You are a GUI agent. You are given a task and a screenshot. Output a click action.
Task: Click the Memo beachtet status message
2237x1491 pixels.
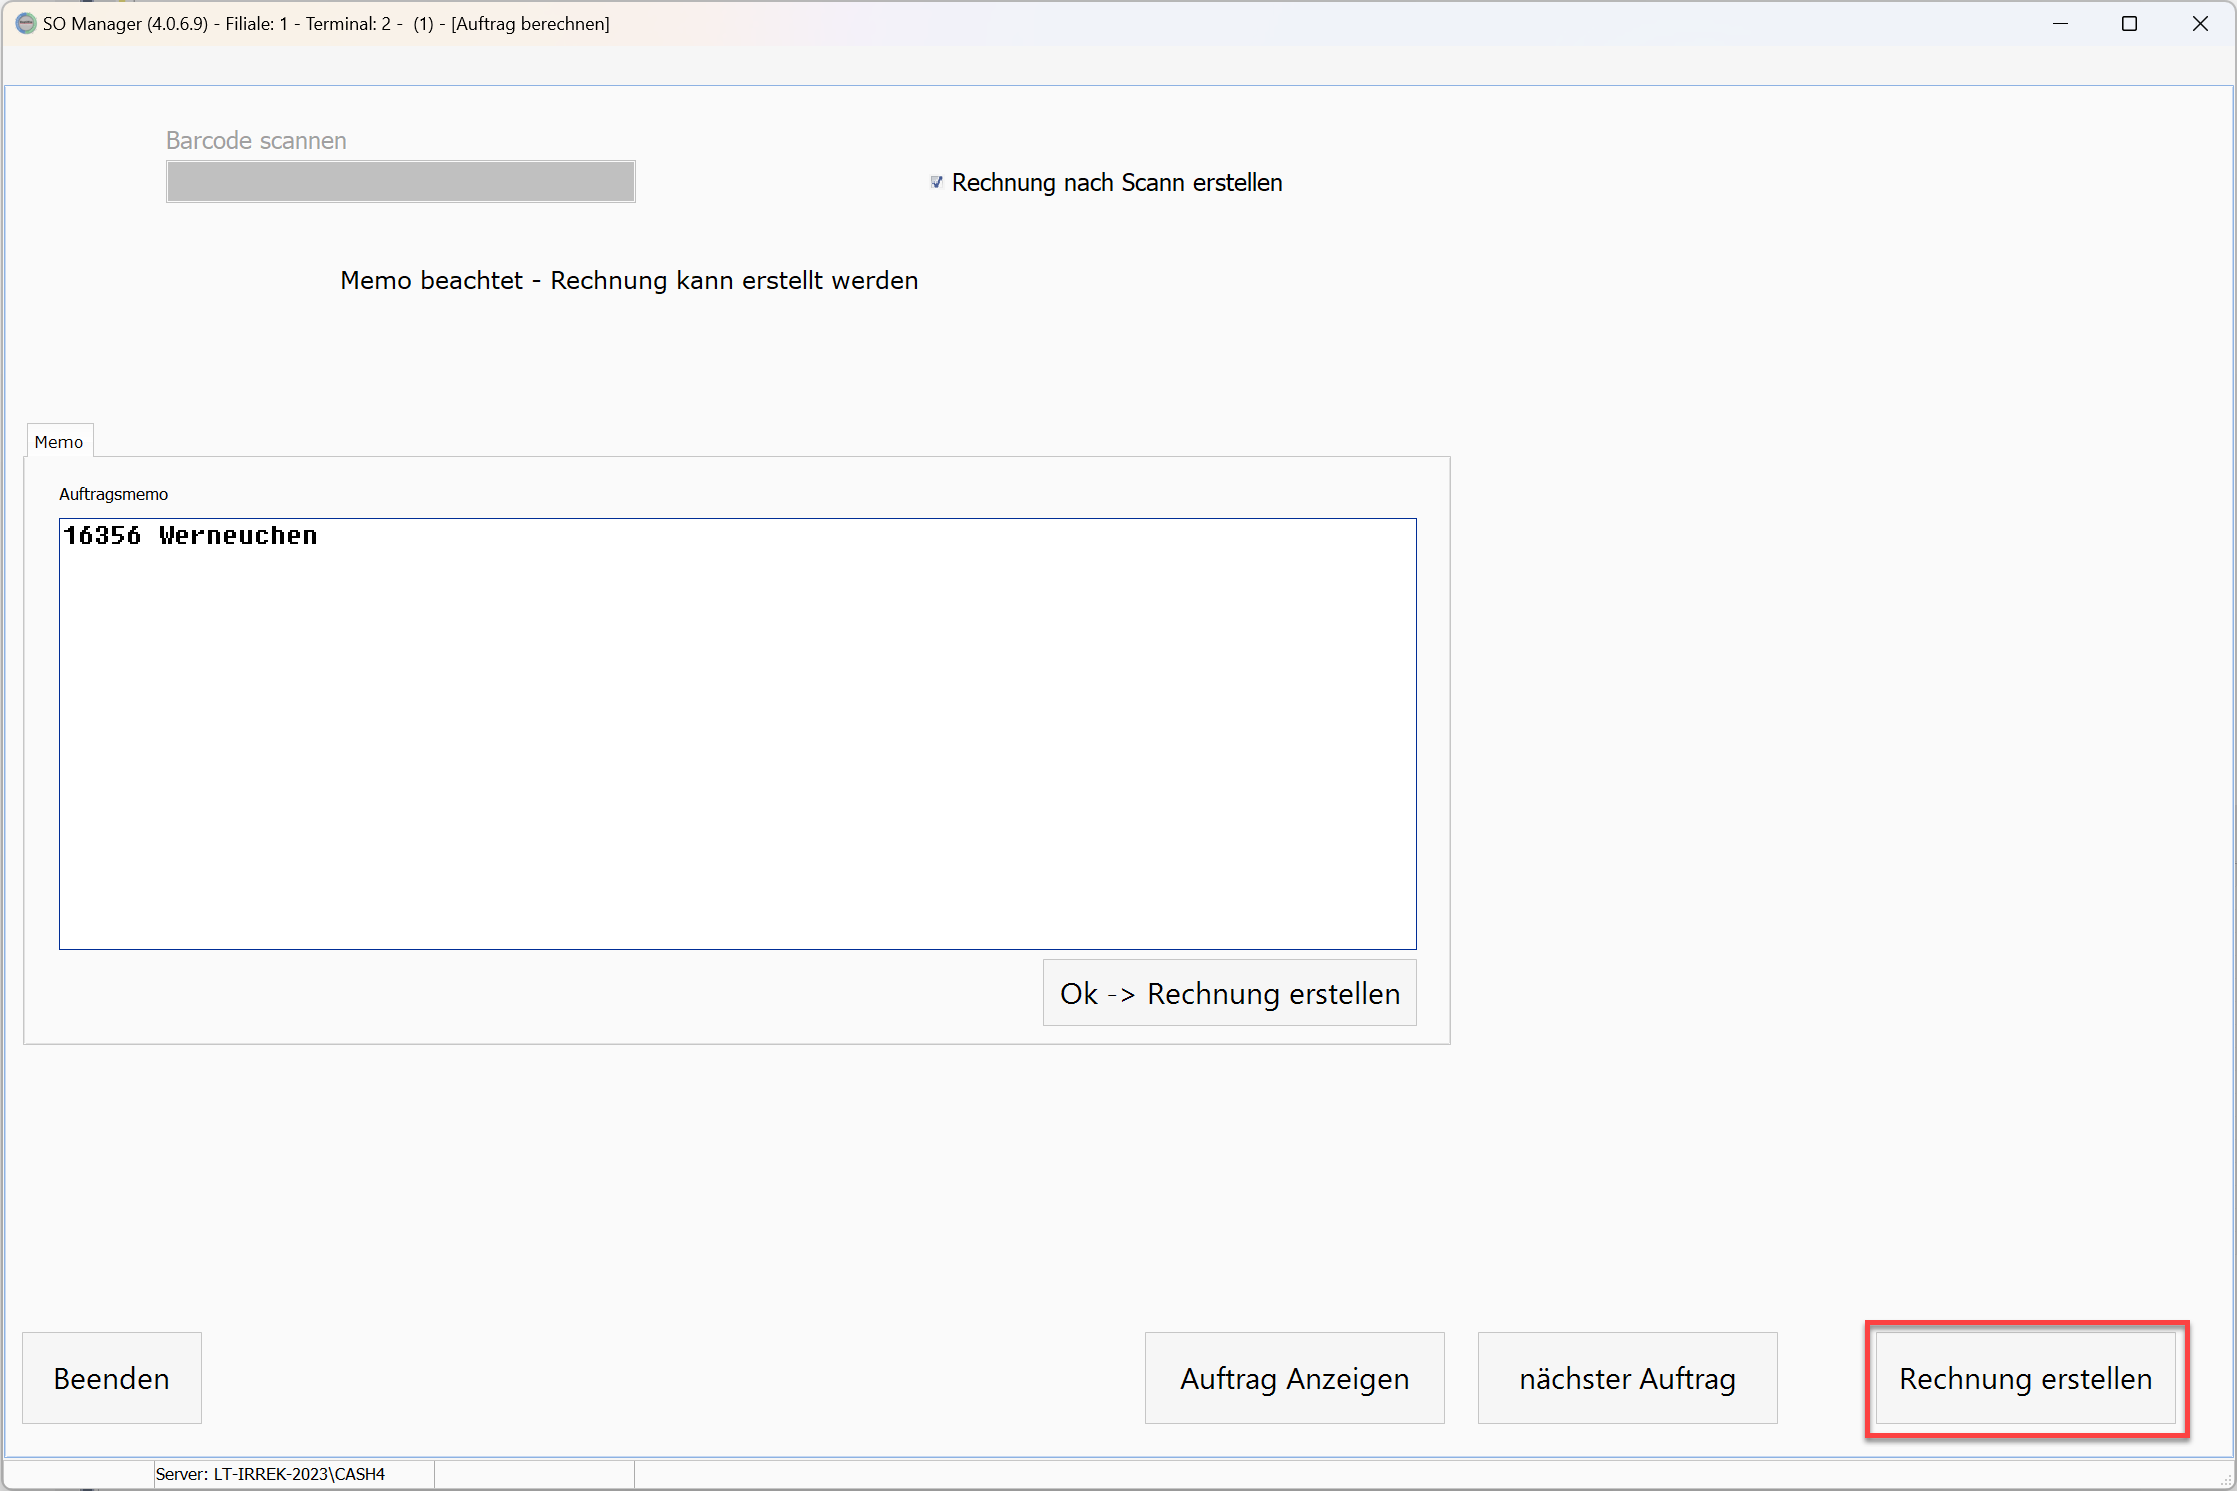(x=629, y=280)
